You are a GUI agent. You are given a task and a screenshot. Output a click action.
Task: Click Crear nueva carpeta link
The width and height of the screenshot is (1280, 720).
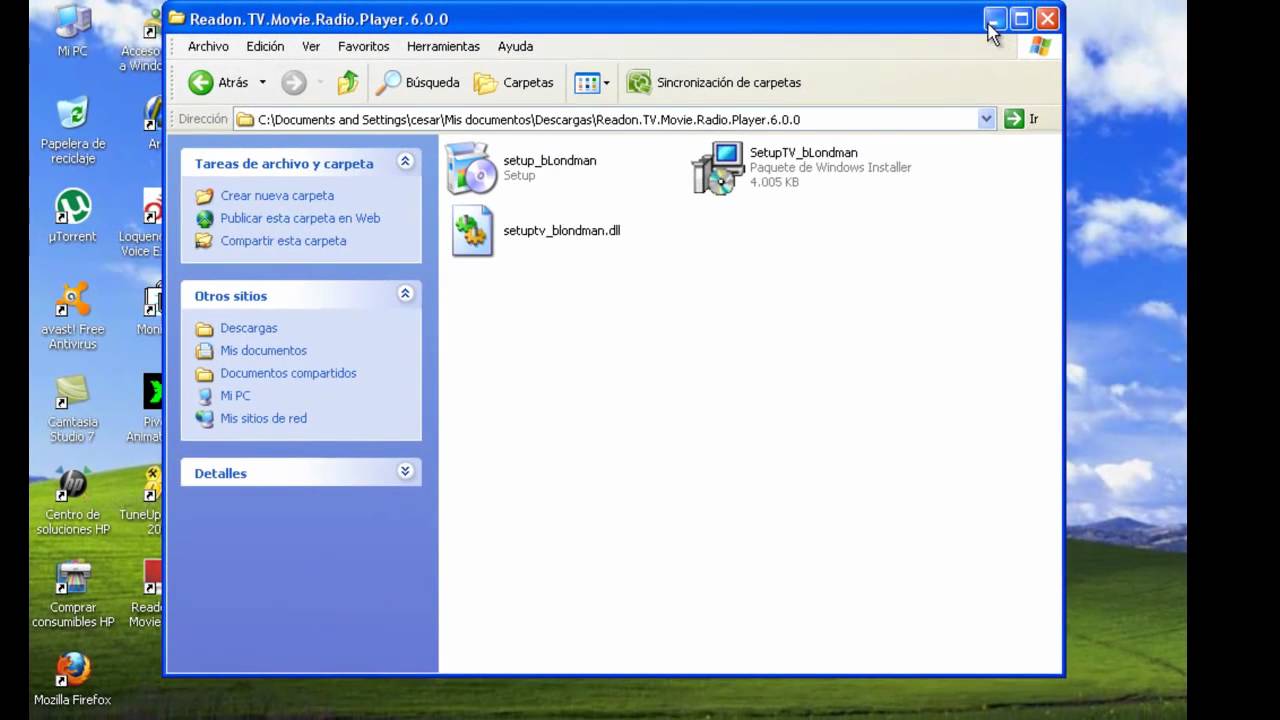(x=277, y=196)
